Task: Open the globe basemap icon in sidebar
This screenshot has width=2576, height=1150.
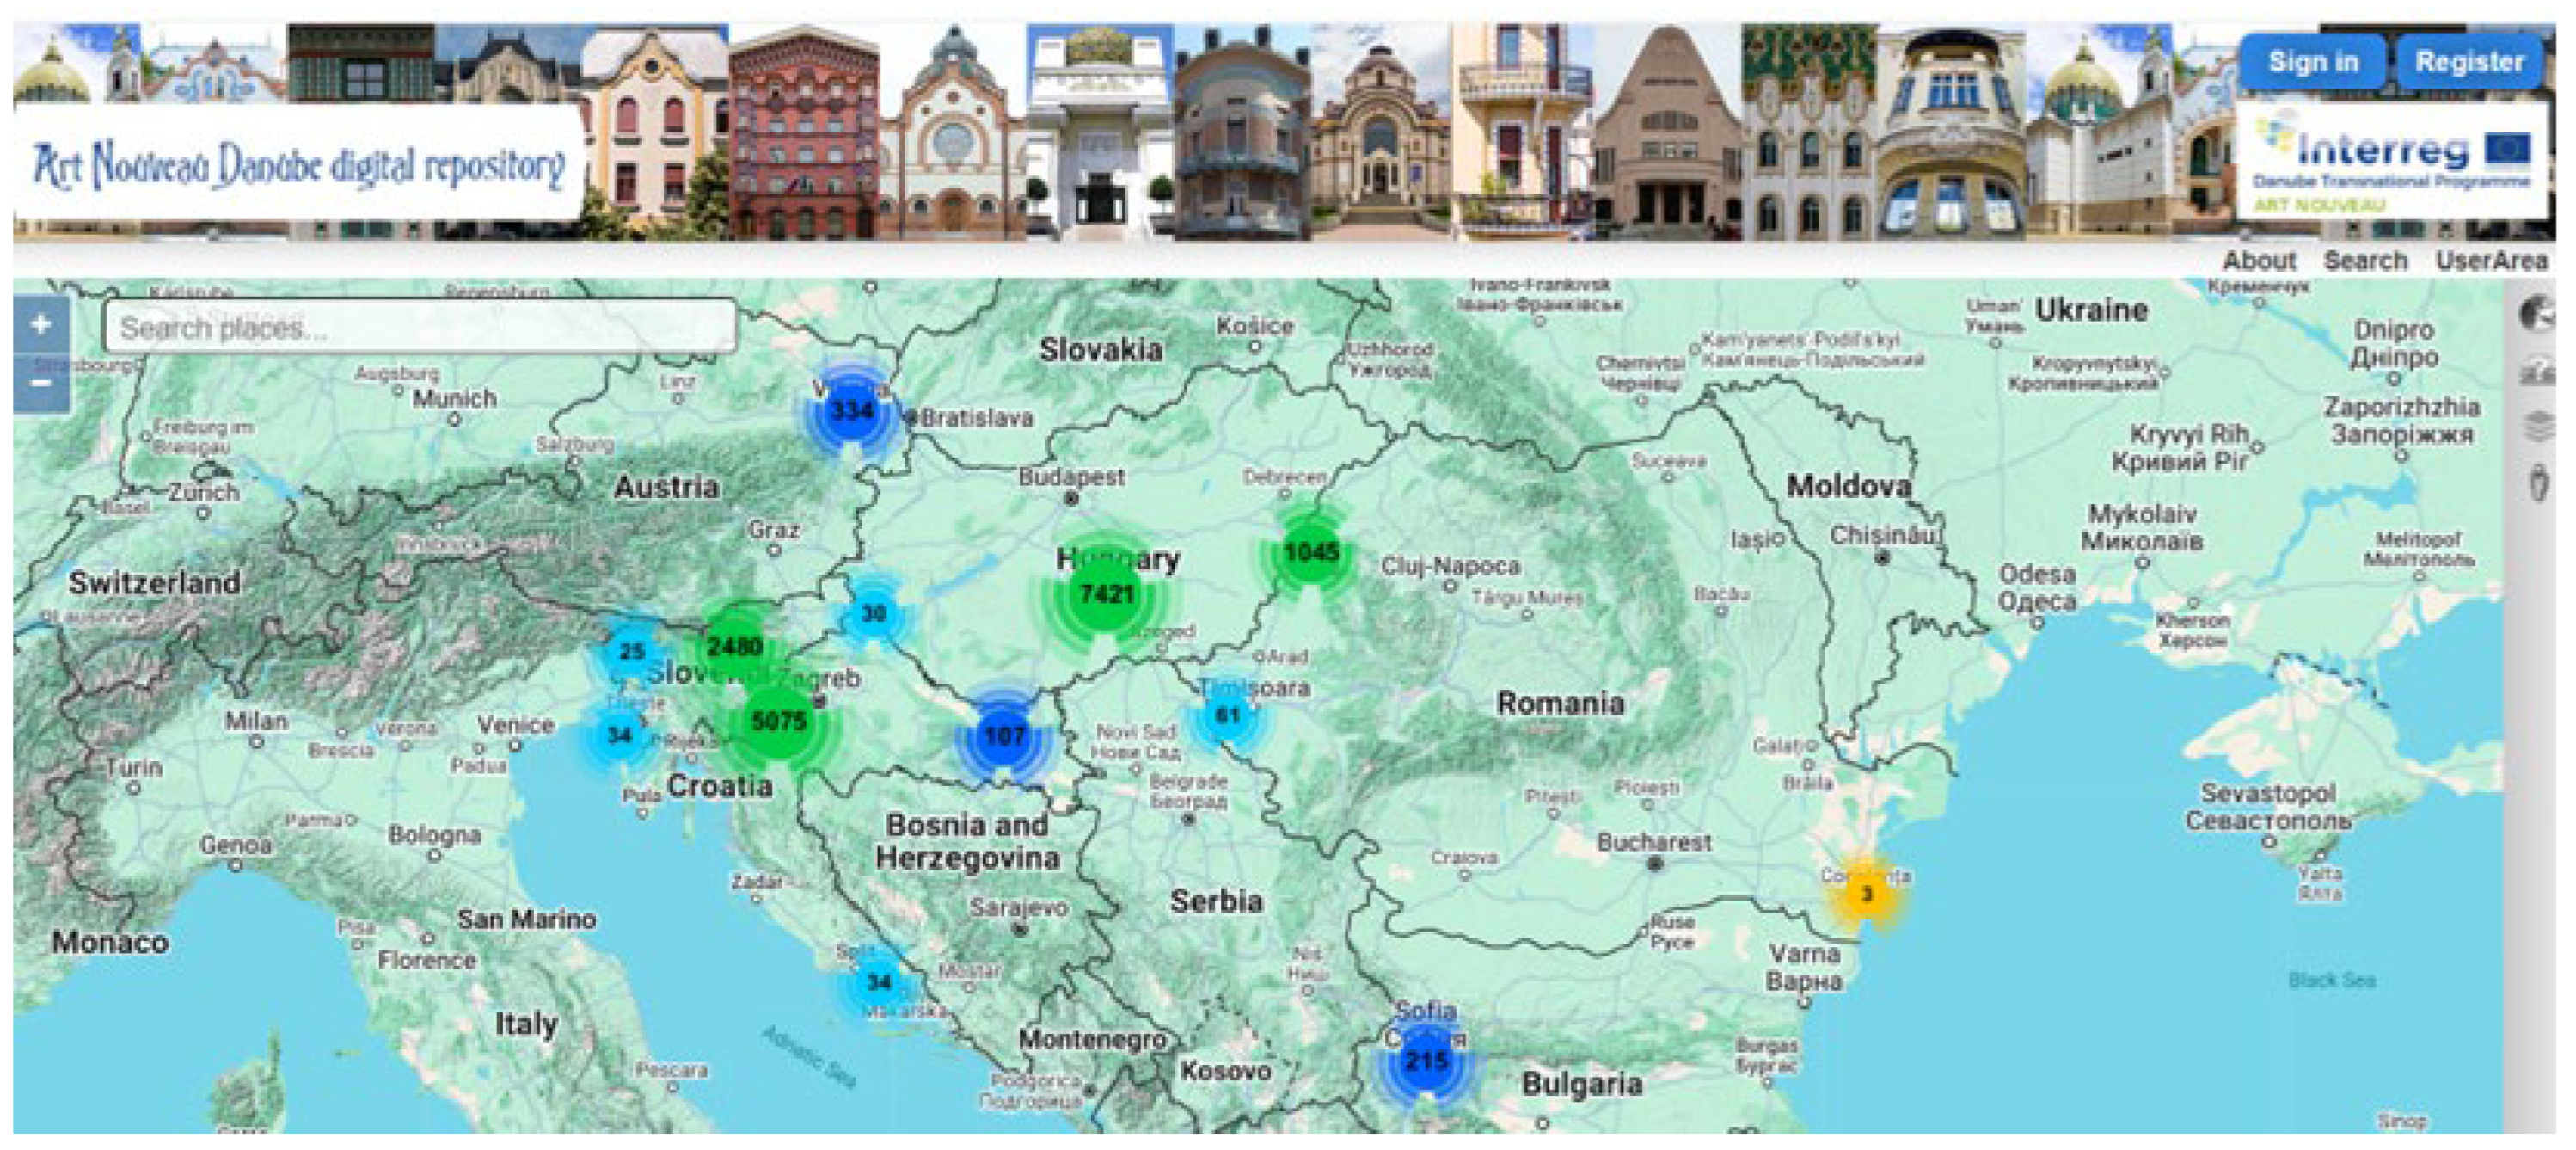Action: click(x=2537, y=314)
